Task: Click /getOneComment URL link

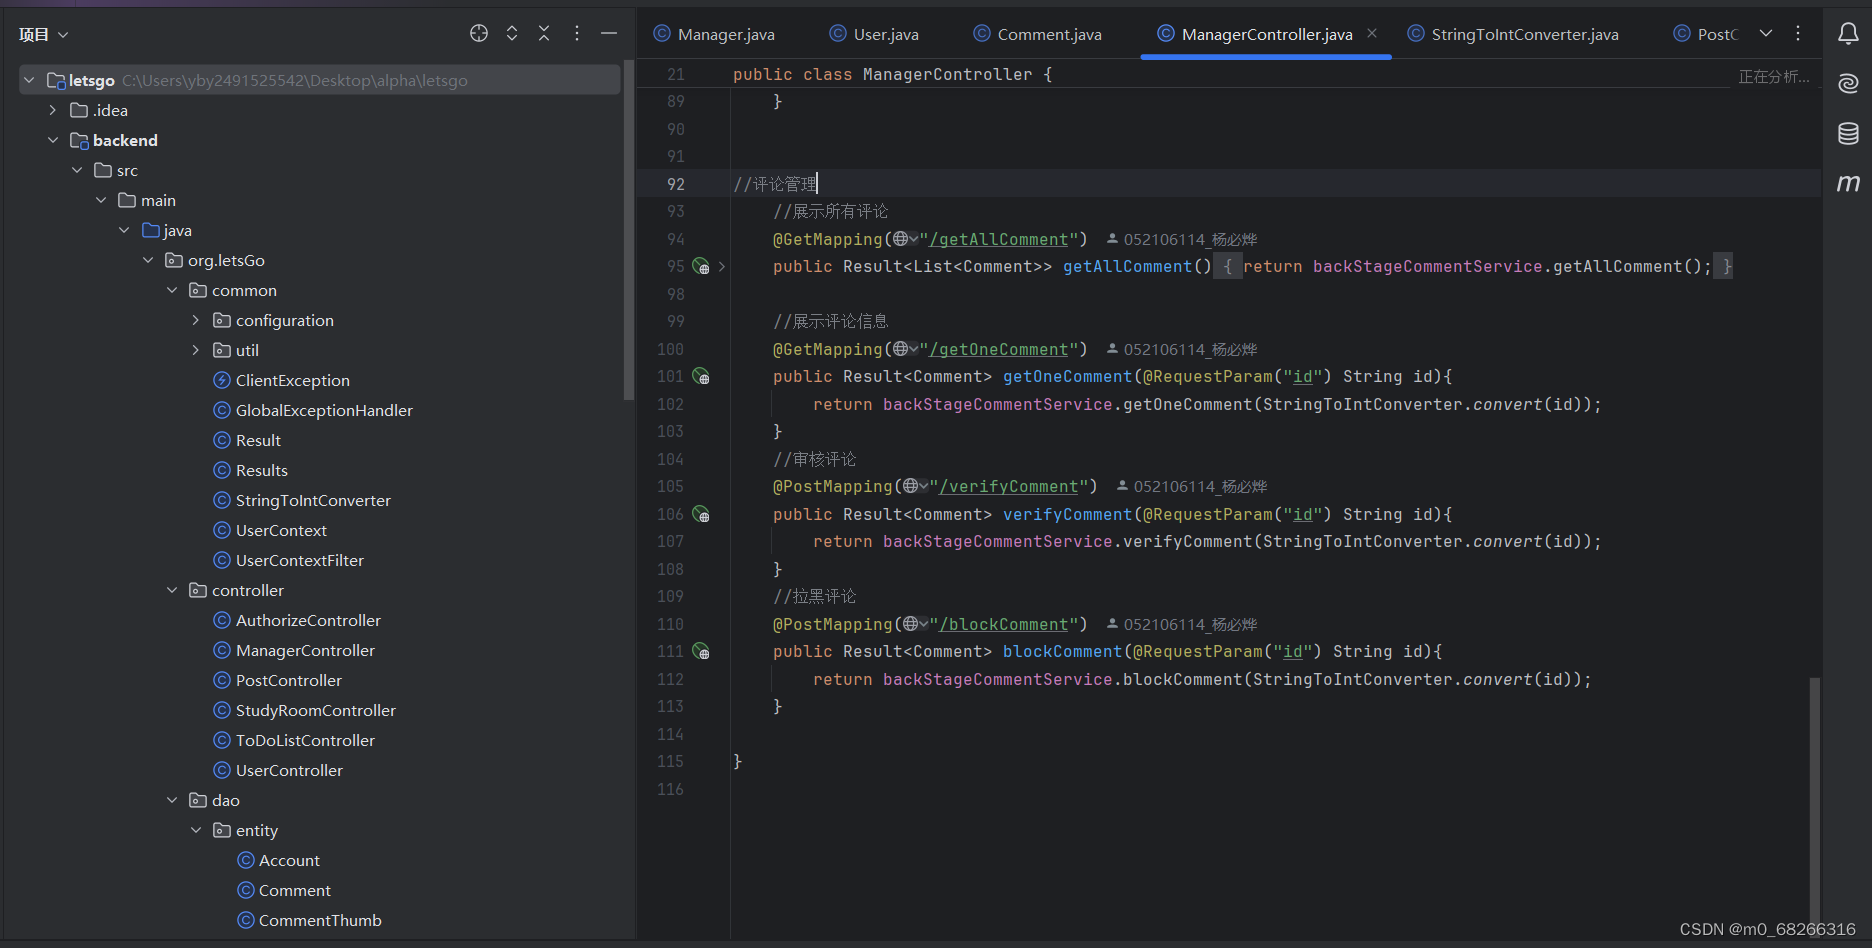Action: [999, 349]
